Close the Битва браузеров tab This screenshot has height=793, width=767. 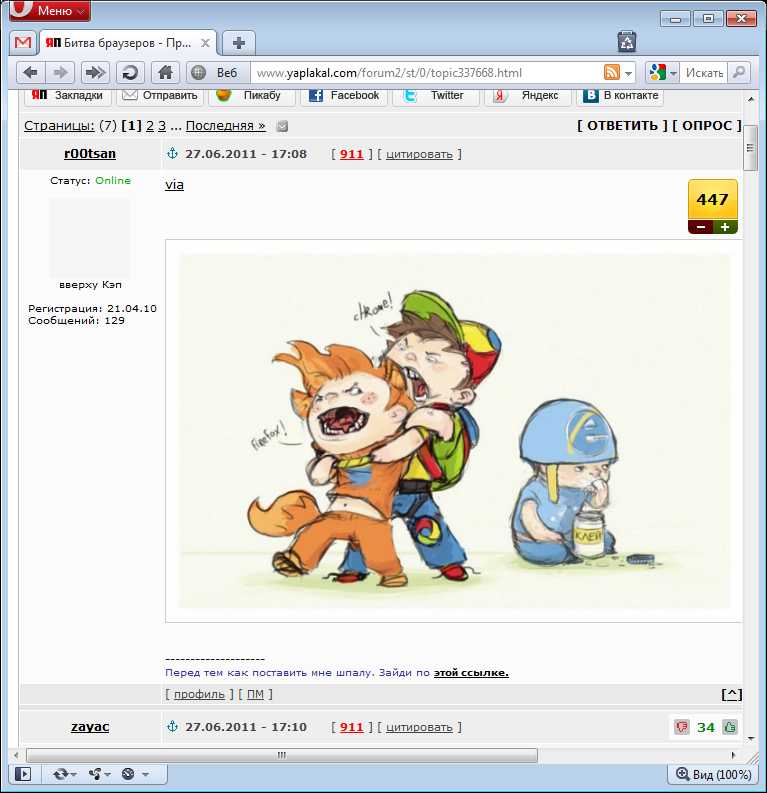pyautogui.click(x=205, y=43)
